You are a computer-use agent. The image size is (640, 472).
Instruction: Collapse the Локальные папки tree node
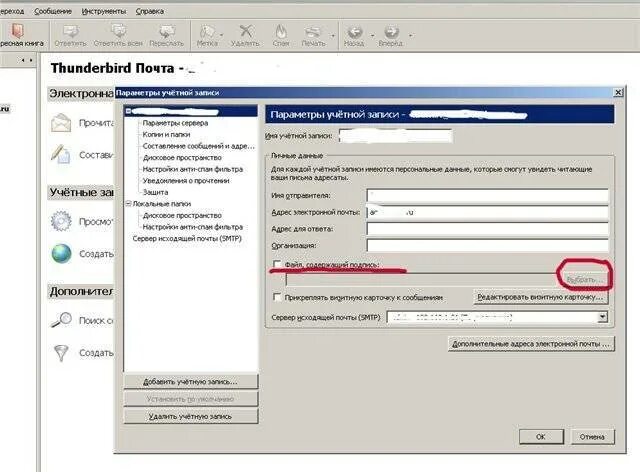point(128,203)
